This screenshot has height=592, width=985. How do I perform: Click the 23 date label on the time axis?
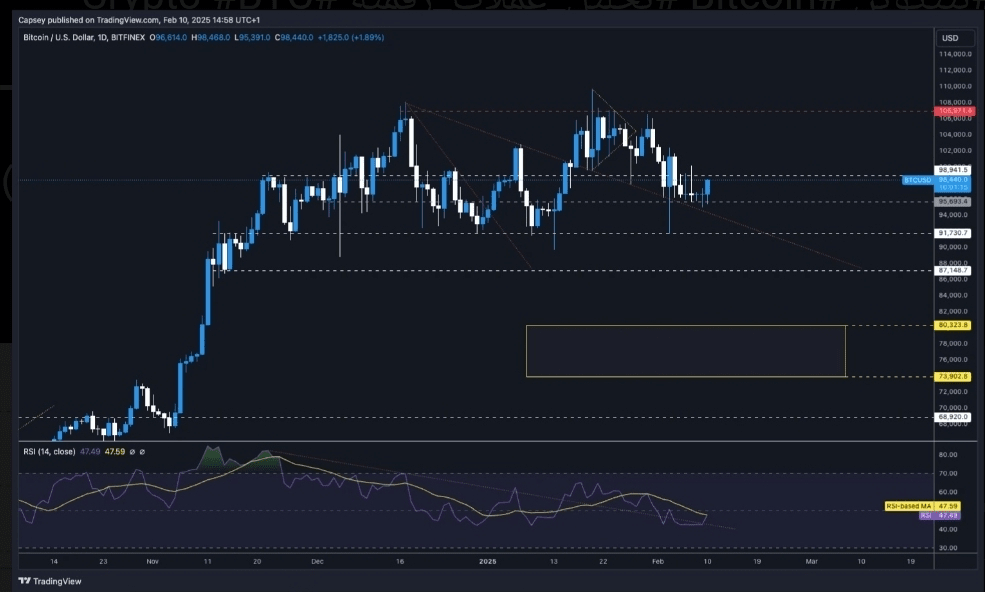pyautogui.click(x=103, y=561)
